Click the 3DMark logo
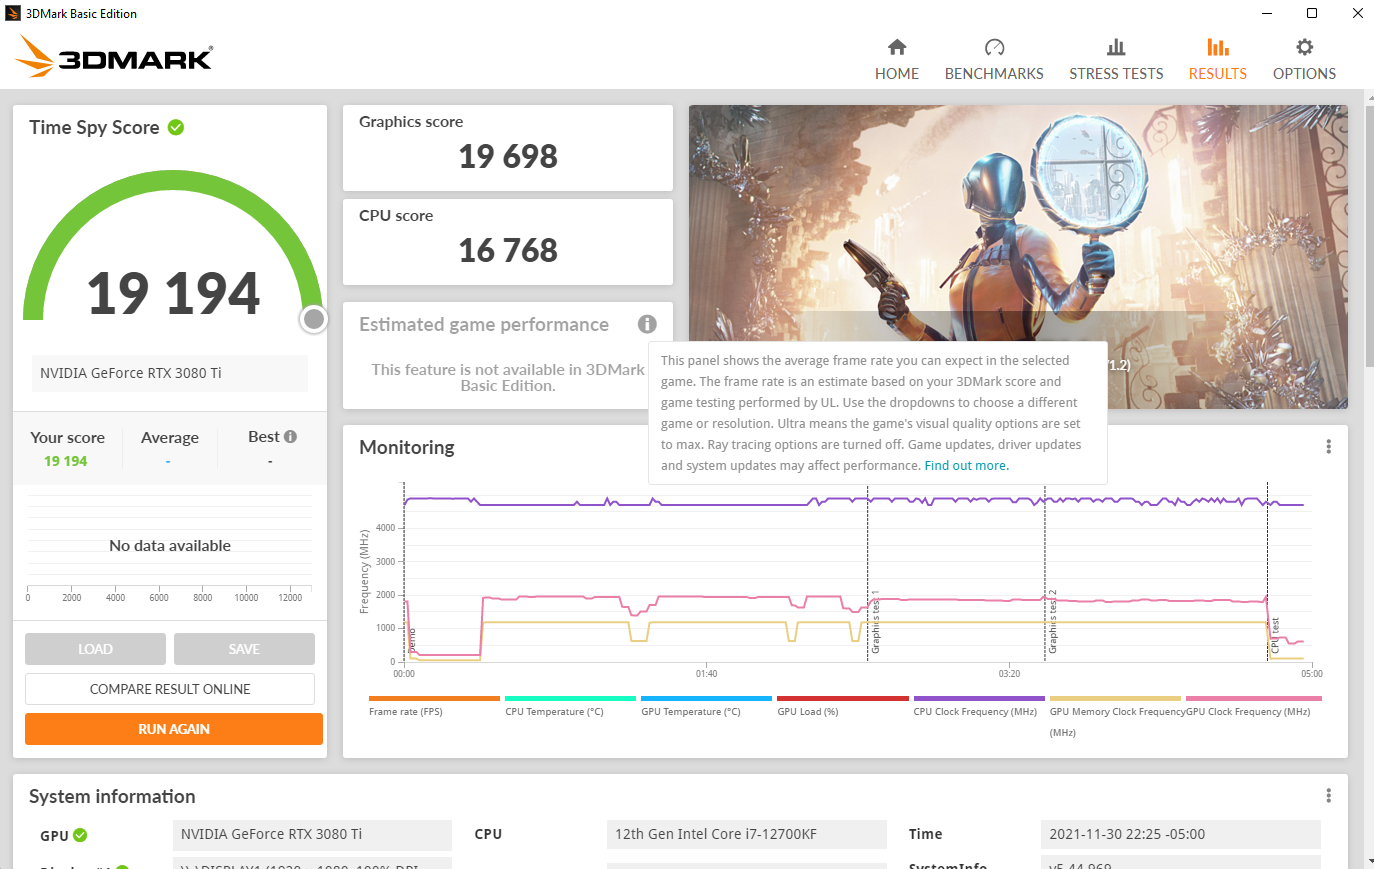Screen dimensions: 1374x869 (114, 57)
